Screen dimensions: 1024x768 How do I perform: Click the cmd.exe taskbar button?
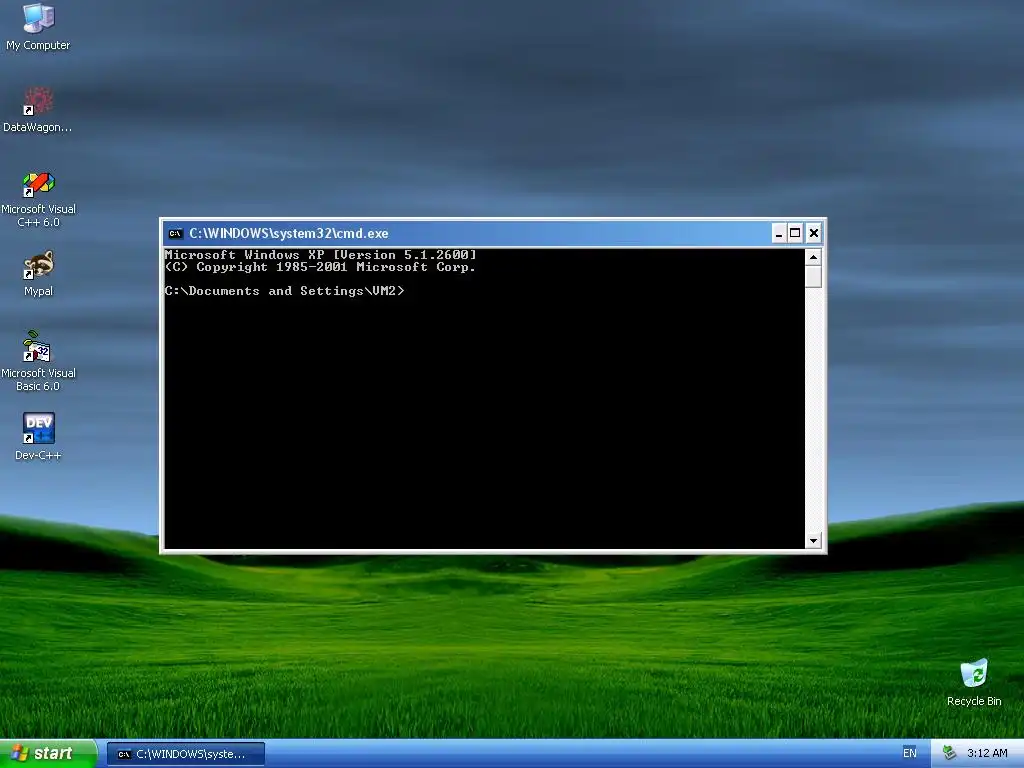pos(185,754)
